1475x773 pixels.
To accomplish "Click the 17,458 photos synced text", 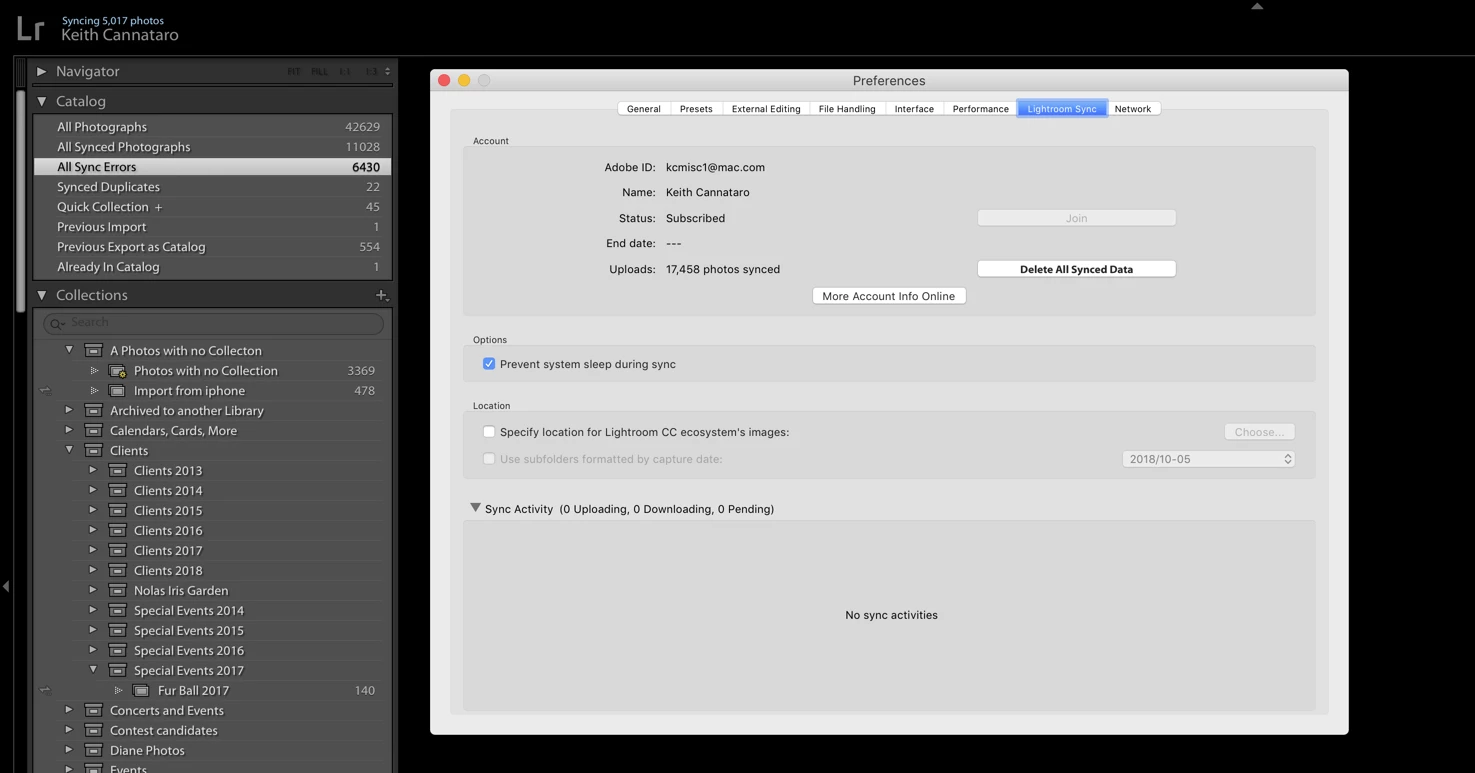I will tap(723, 269).
